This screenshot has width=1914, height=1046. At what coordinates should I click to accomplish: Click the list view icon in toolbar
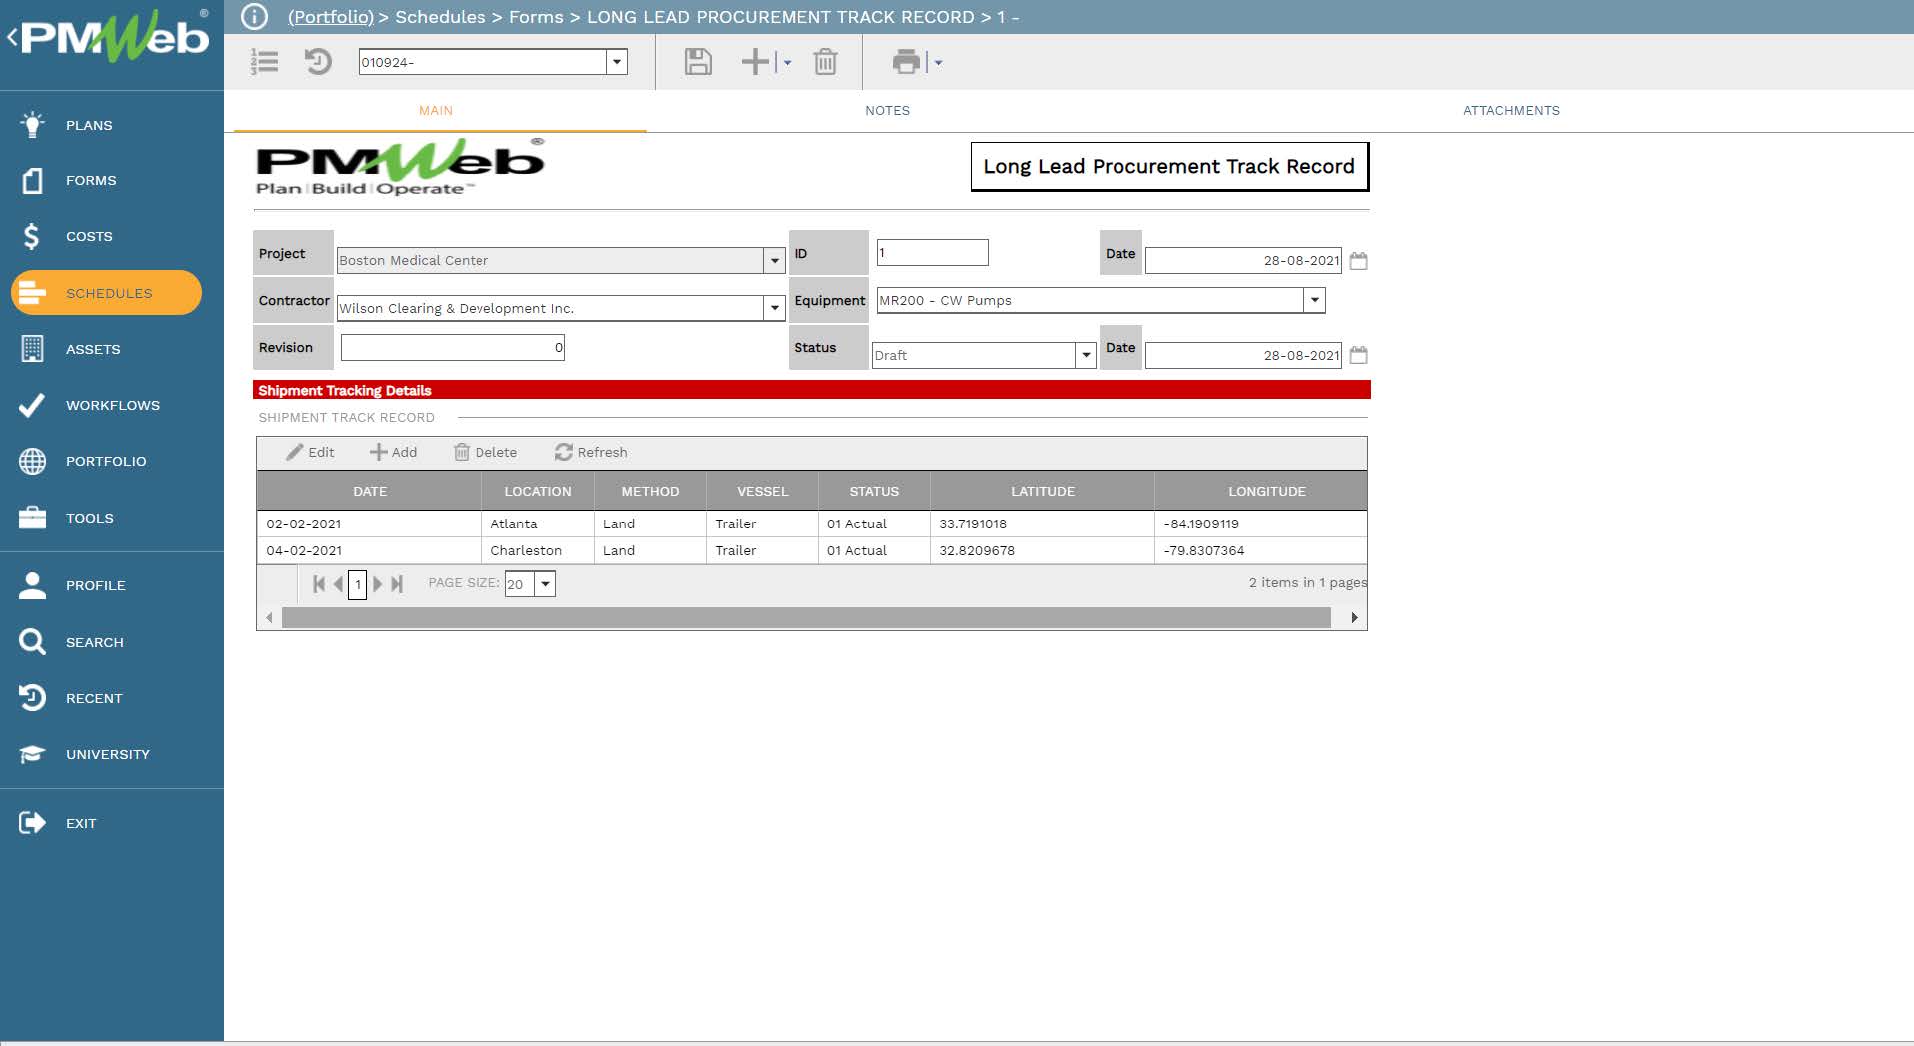(264, 62)
